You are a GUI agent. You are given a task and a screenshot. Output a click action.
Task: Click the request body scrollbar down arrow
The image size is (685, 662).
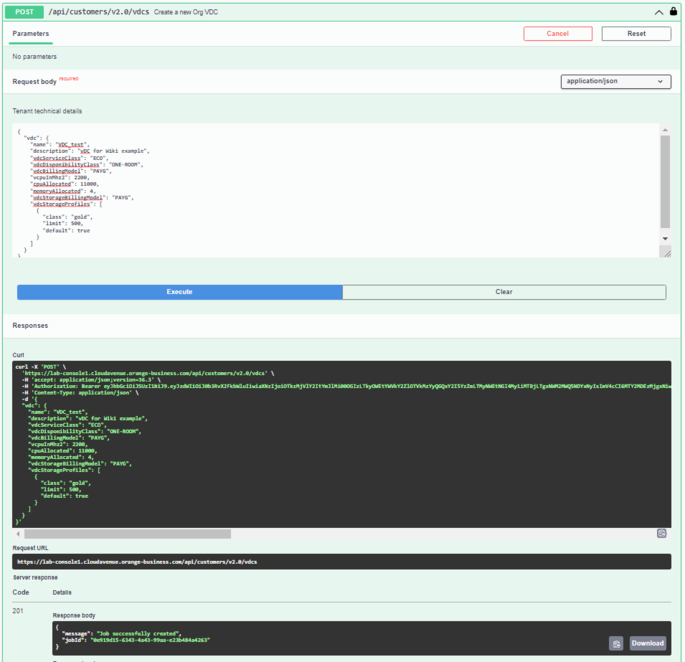665,239
